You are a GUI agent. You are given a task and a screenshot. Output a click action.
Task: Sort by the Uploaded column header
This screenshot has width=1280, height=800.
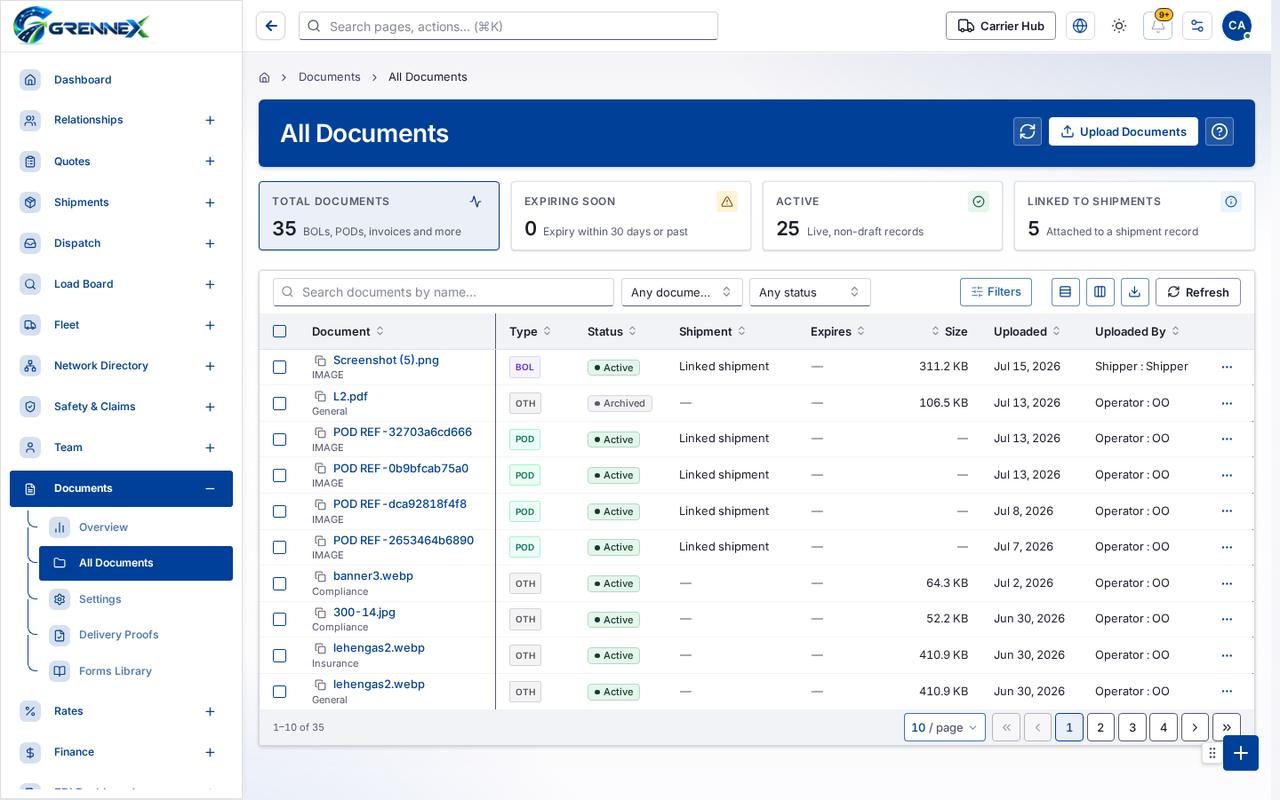pyautogui.click(x=1027, y=331)
